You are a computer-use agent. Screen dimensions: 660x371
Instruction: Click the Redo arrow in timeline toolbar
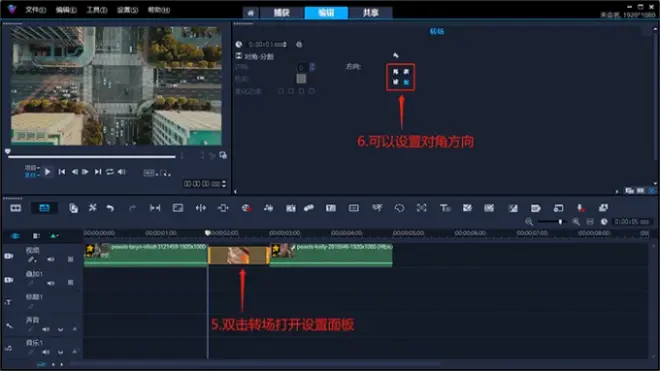click(132, 208)
